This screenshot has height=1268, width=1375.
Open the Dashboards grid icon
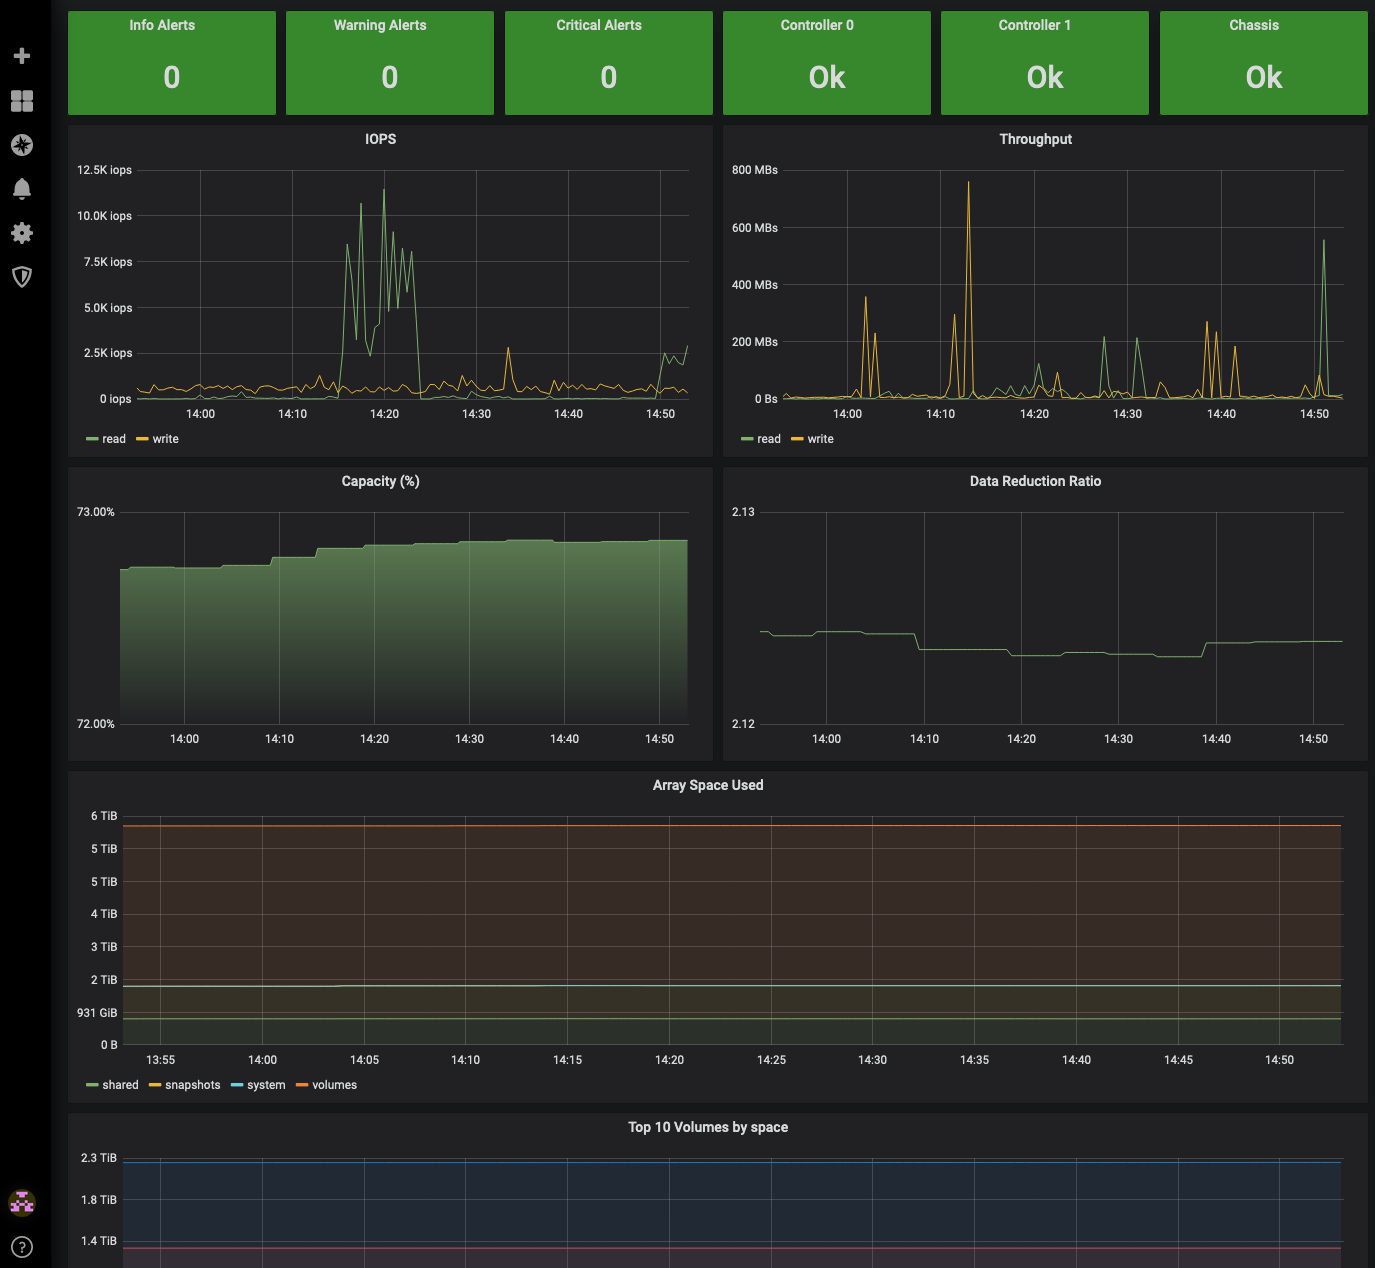click(x=22, y=101)
